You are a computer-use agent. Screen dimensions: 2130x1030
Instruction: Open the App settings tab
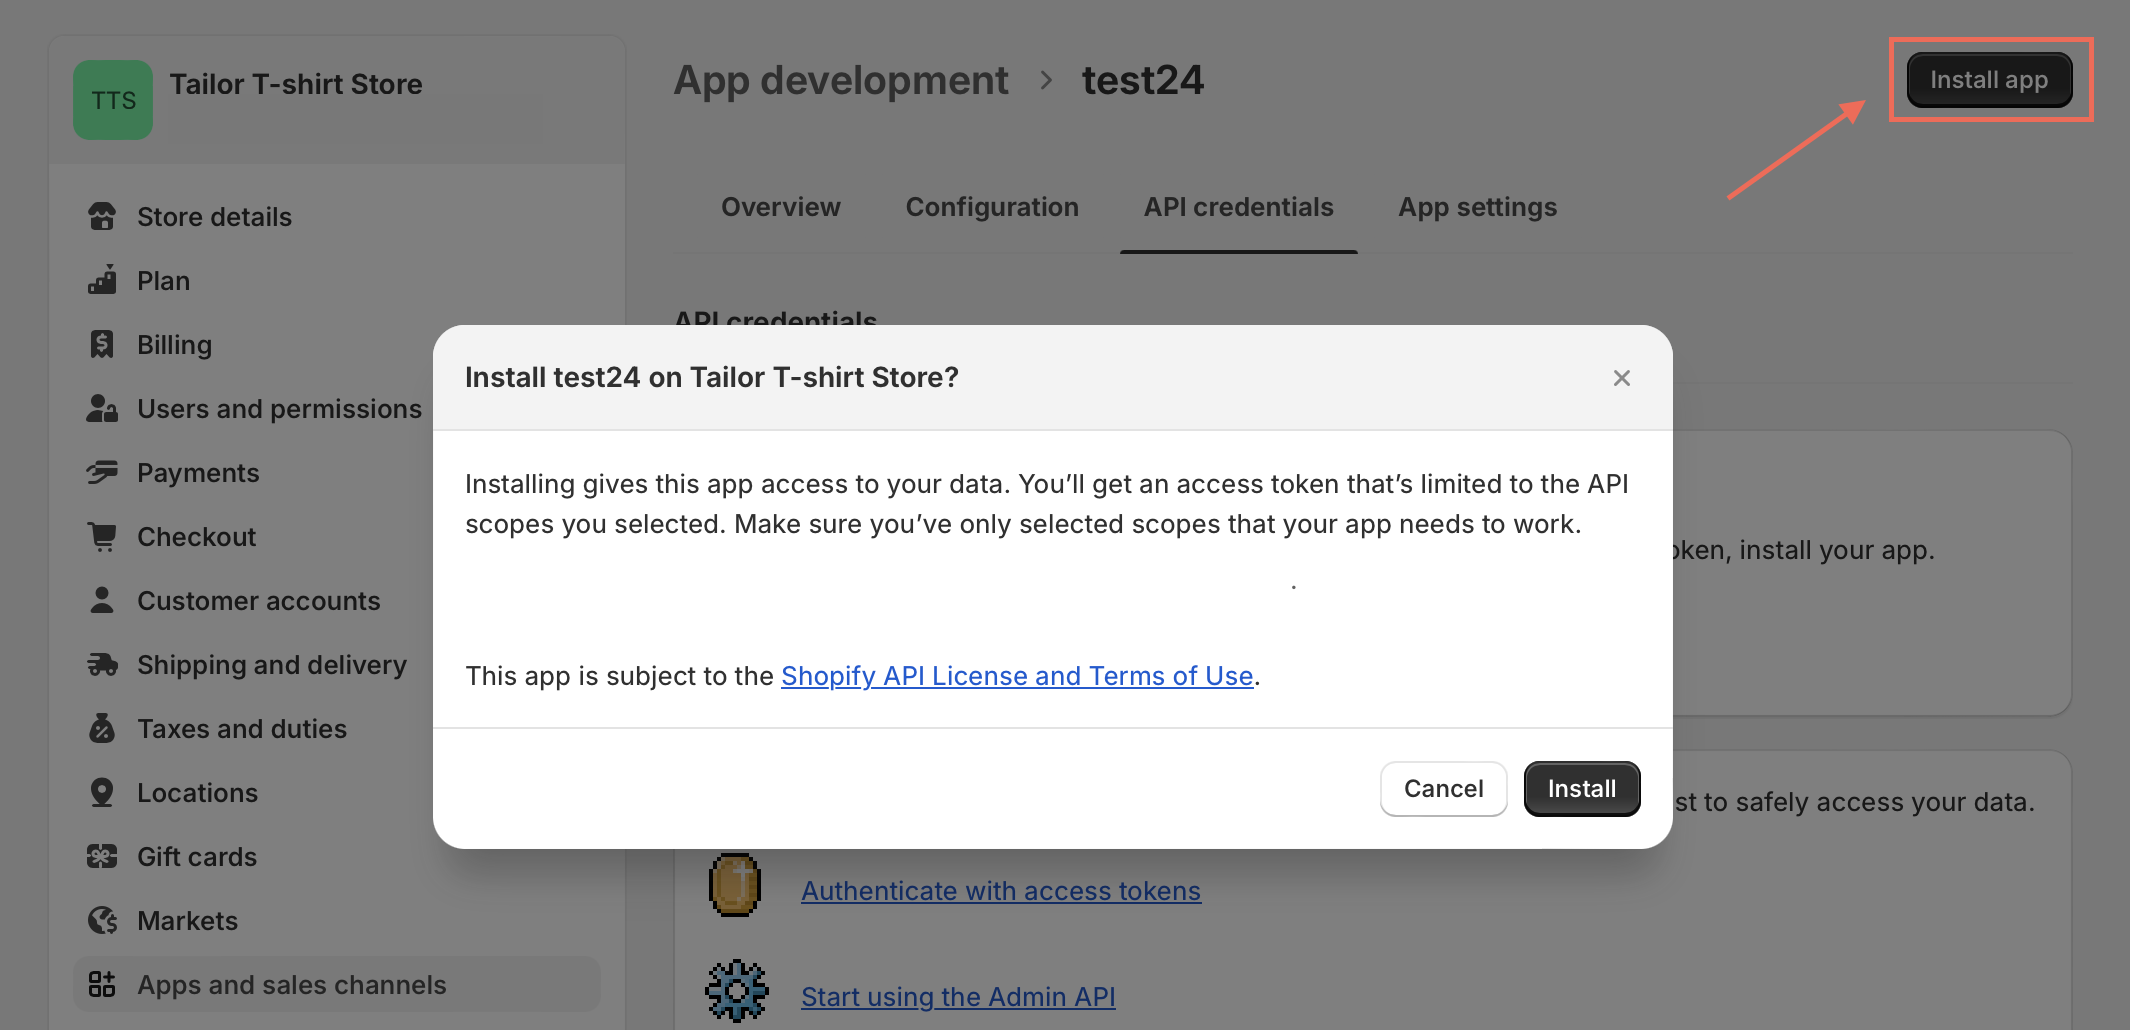(1477, 207)
